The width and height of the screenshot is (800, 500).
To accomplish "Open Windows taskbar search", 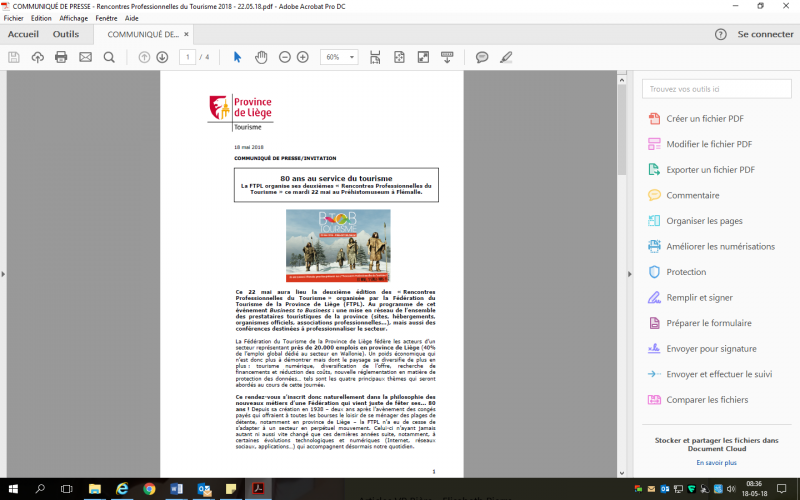I will [x=40, y=489].
